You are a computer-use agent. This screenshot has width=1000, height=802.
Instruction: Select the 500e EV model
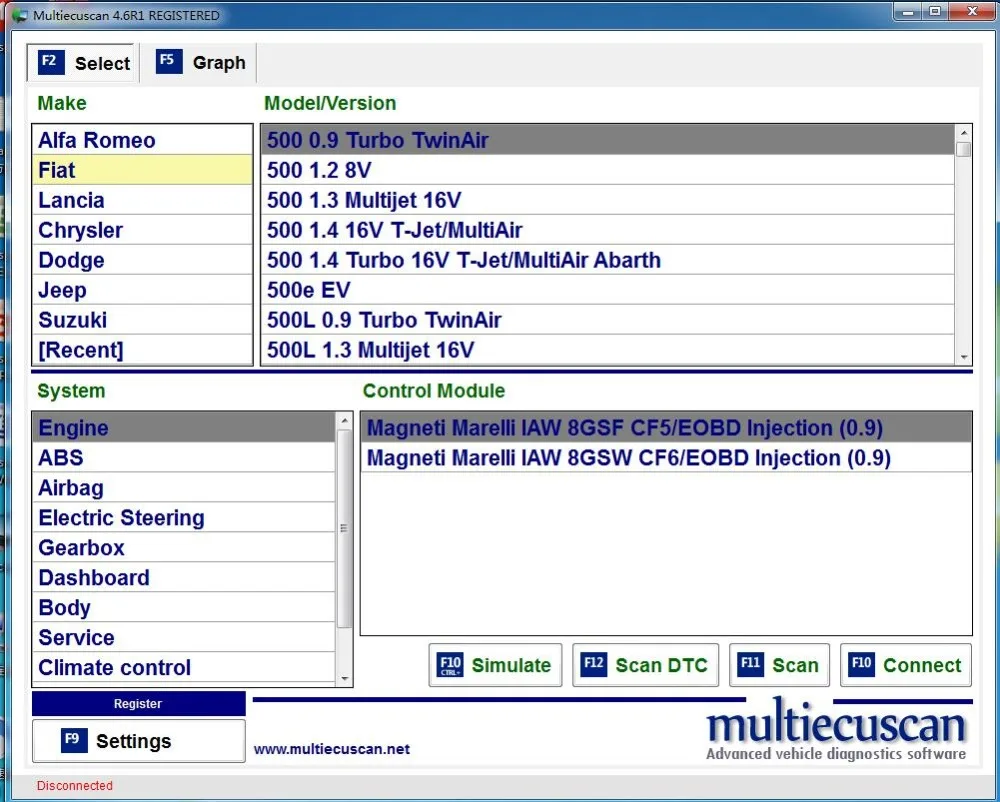(608, 290)
